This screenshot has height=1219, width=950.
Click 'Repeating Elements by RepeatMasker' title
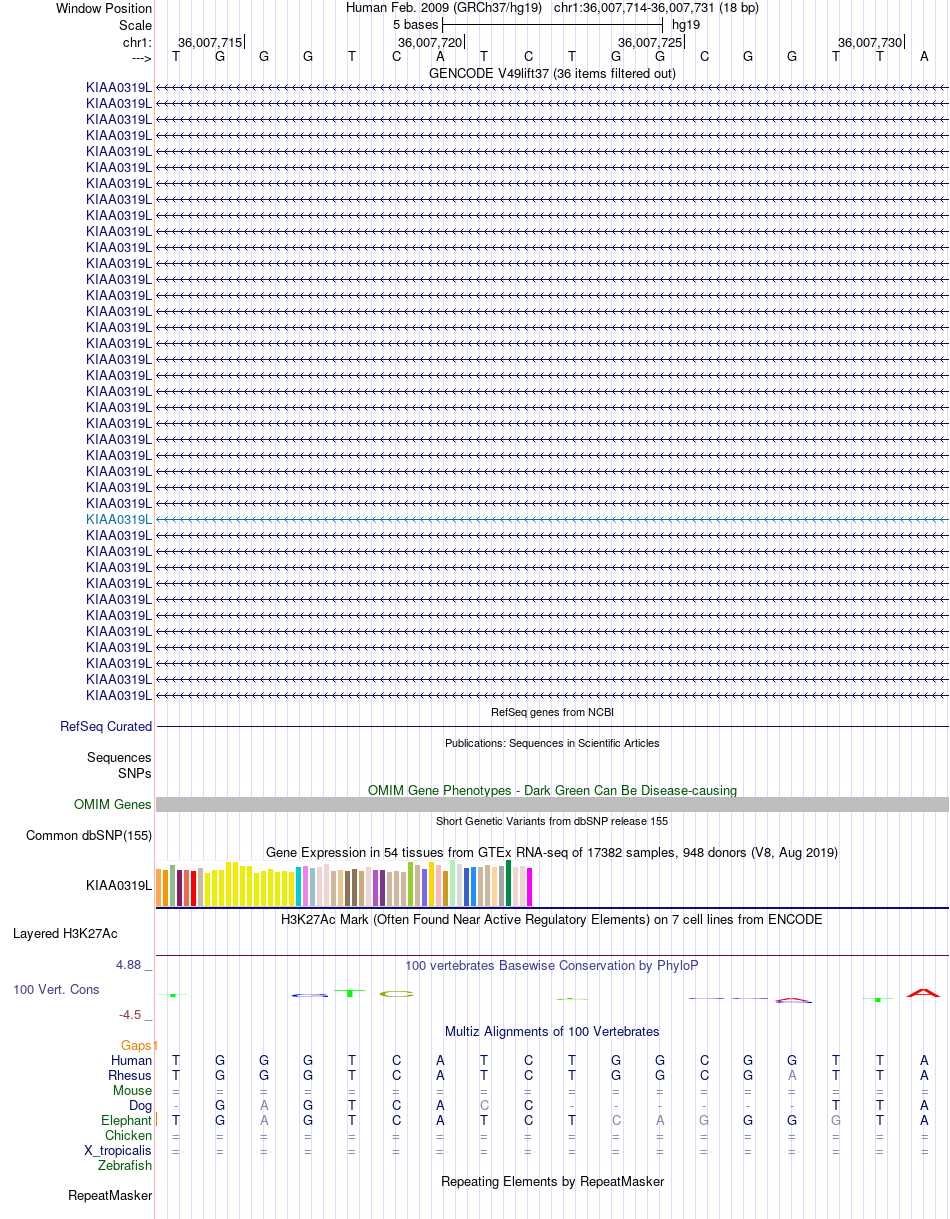[x=552, y=1181]
